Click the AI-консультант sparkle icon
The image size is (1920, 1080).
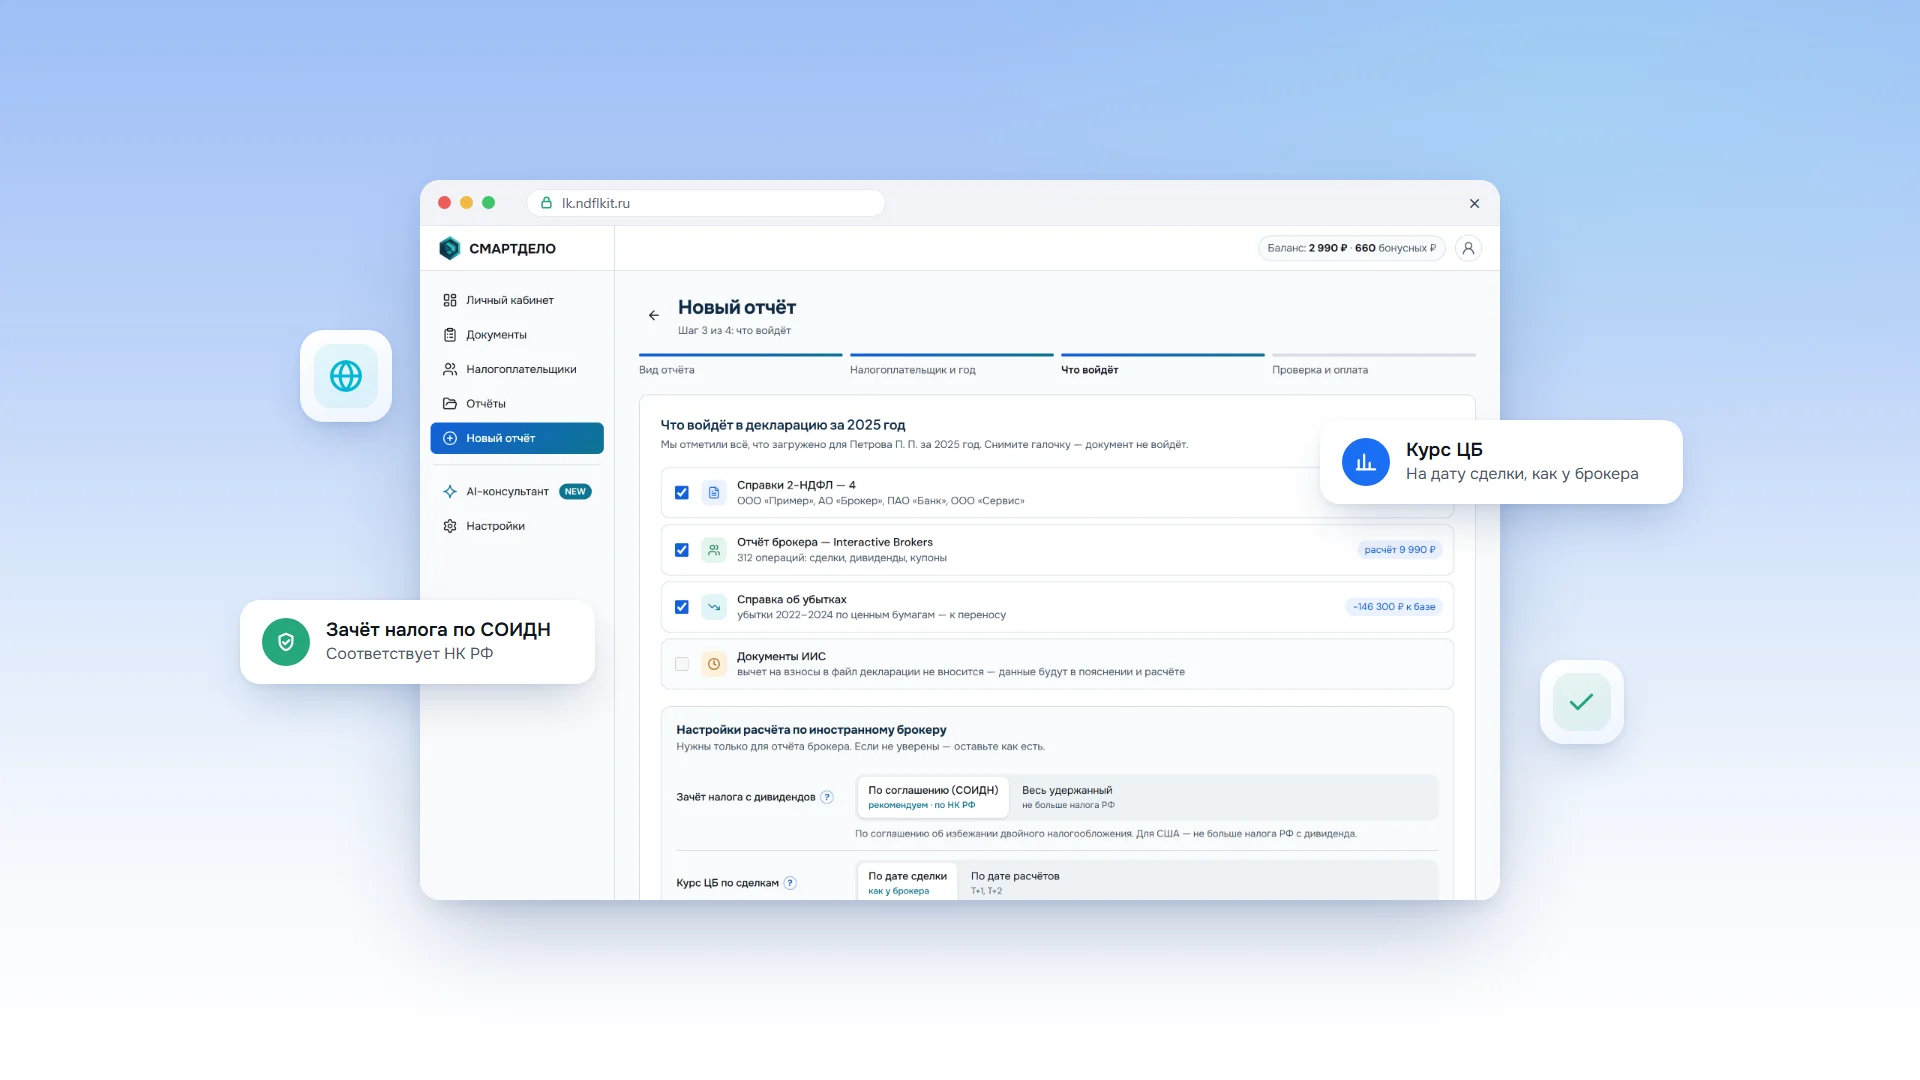450,491
